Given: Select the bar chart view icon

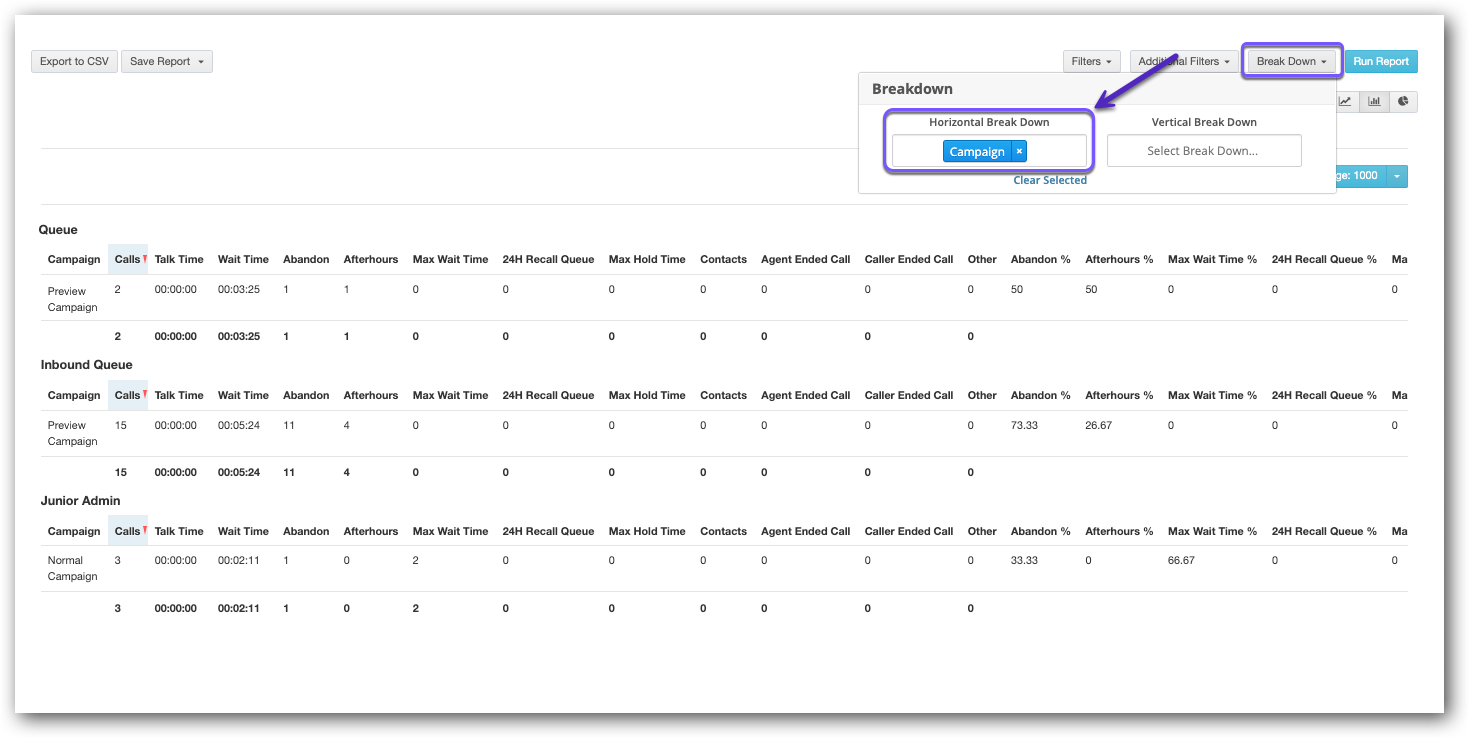Looking at the screenshot, I should point(1374,101).
